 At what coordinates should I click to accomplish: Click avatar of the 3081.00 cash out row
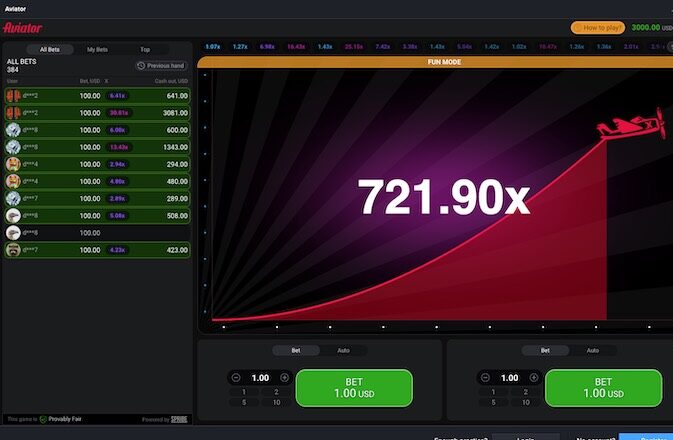pyautogui.click(x=13, y=113)
